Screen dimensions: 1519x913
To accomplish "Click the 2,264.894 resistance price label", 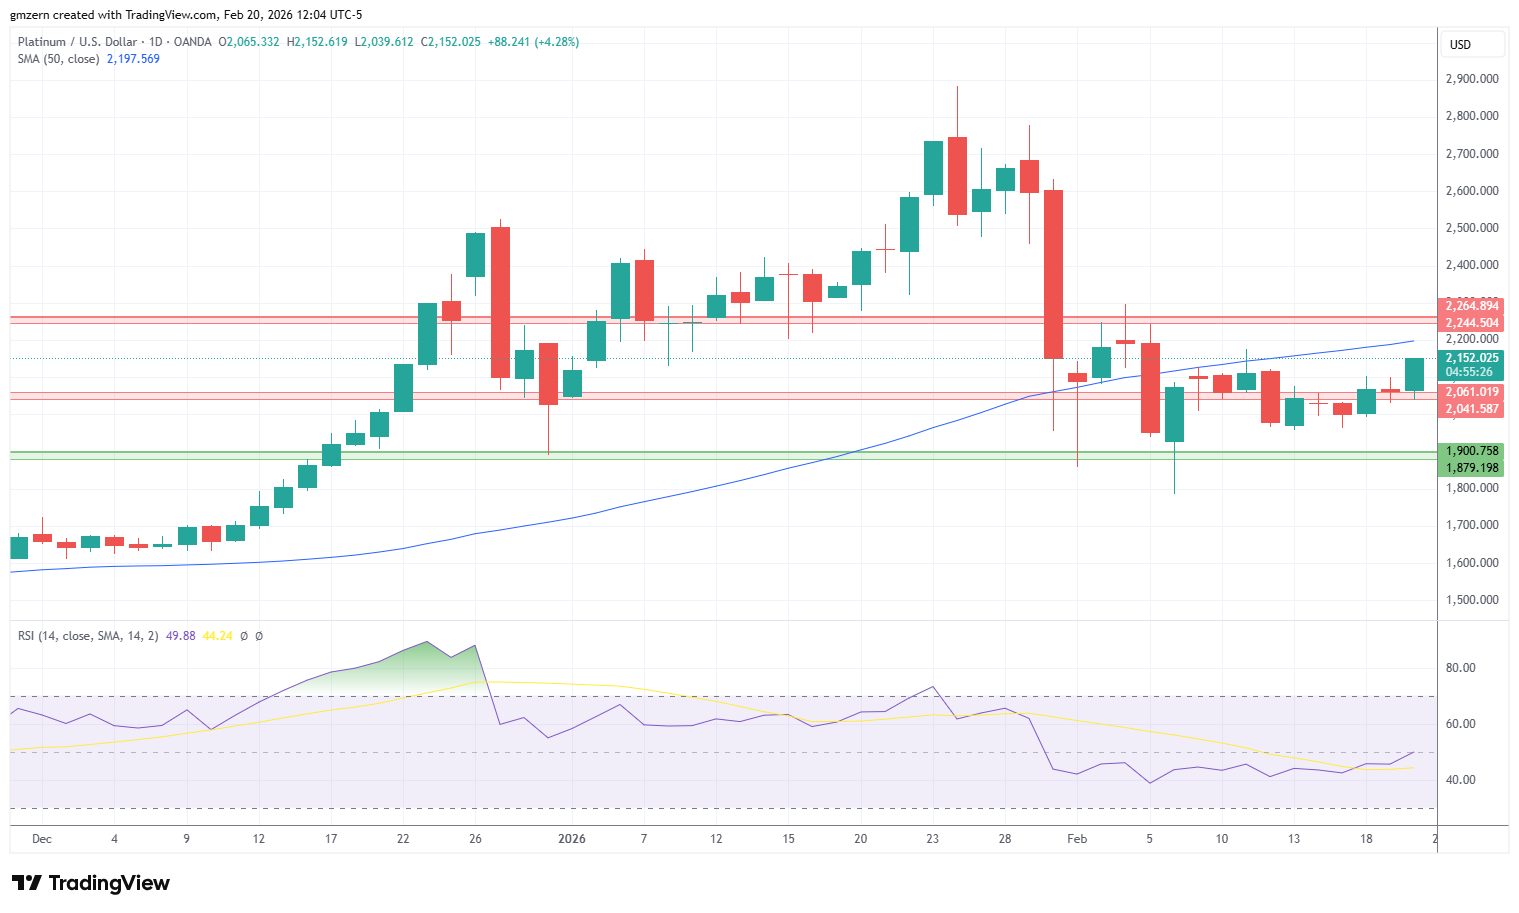I will pyautogui.click(x=1470, y=306).
